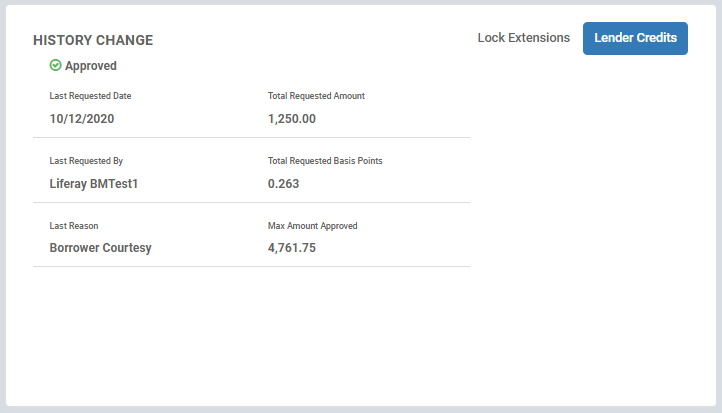Click the Max Amount Approved label

[x=313, y=226]
